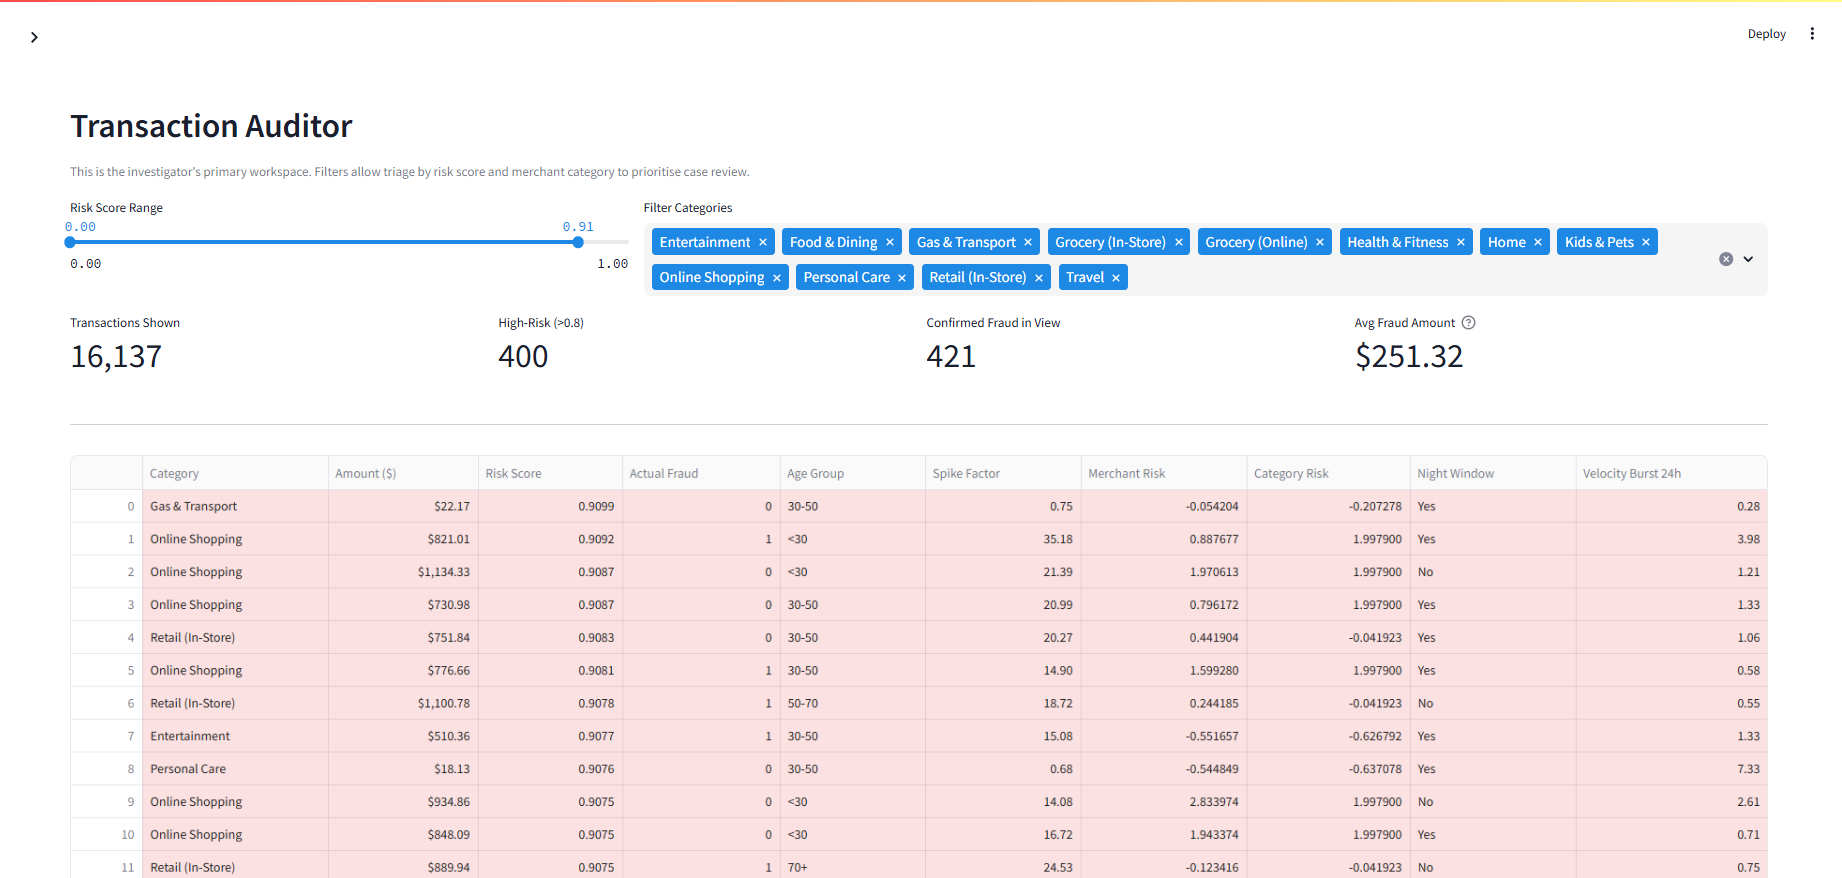Remove the Gas & Transport tag

click(x=1028, y=242)
